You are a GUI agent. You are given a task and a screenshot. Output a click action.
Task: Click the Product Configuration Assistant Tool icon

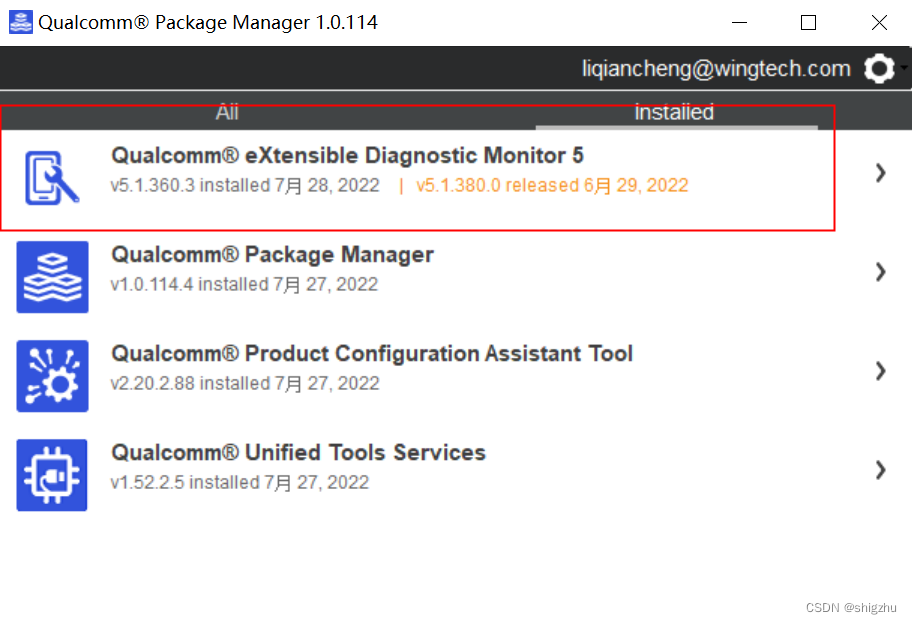[x=53, y=376]
